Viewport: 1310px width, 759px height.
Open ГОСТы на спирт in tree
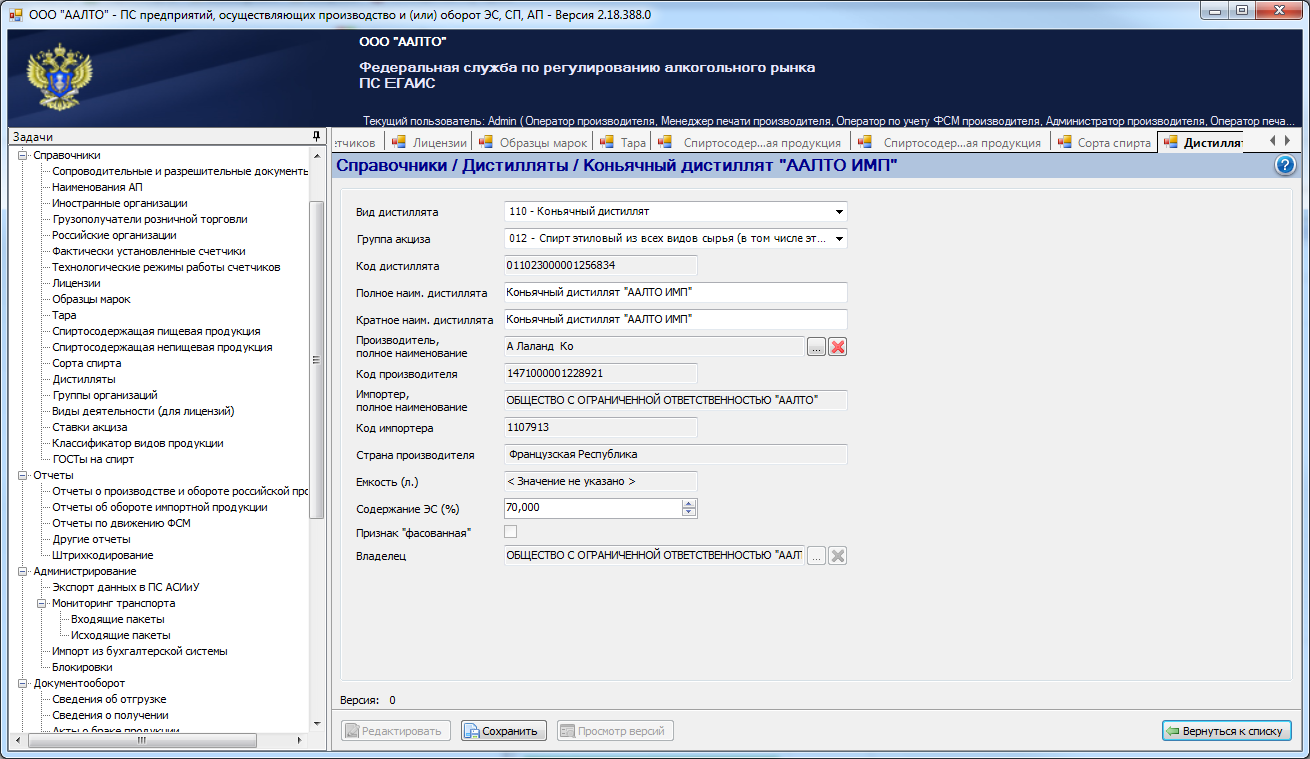93,459
